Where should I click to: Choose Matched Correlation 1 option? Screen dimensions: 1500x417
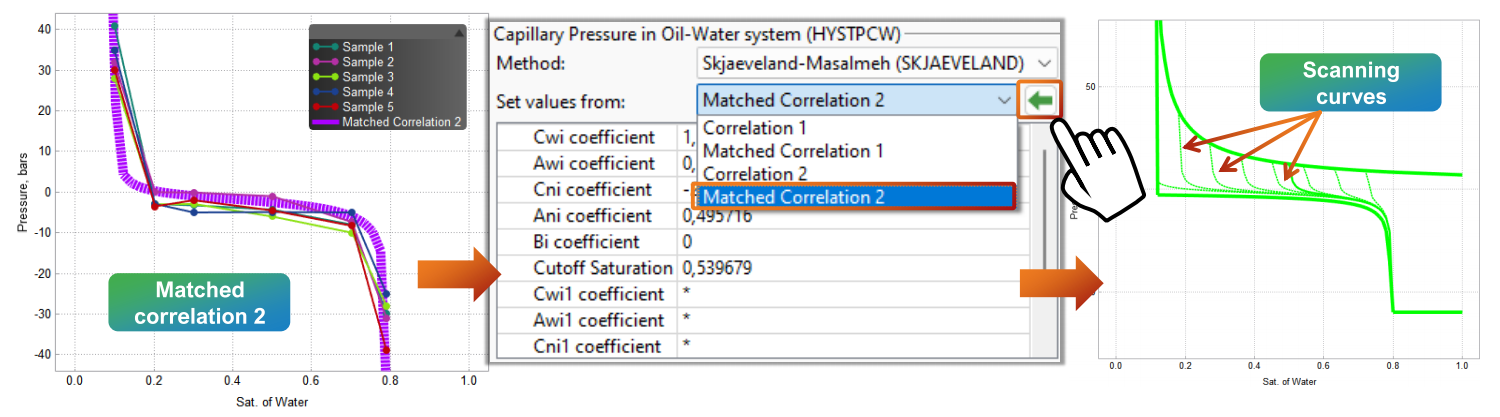click(x=793, y=151)
